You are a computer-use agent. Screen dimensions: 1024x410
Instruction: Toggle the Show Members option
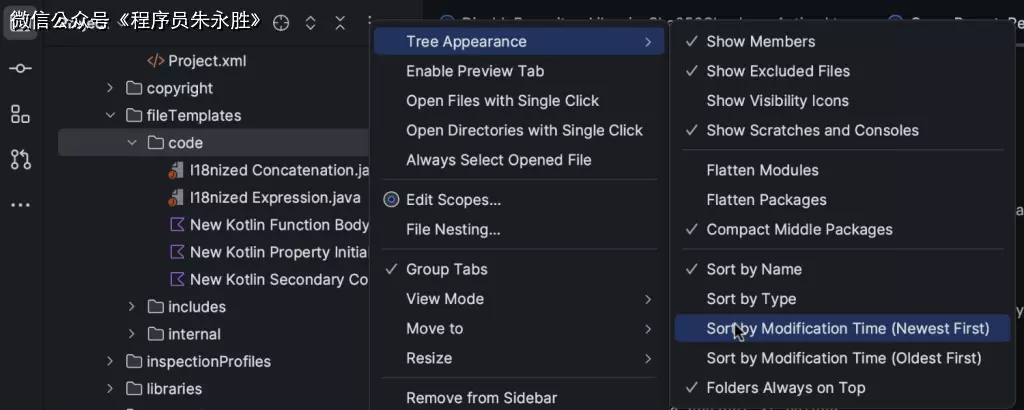(760, 42)
